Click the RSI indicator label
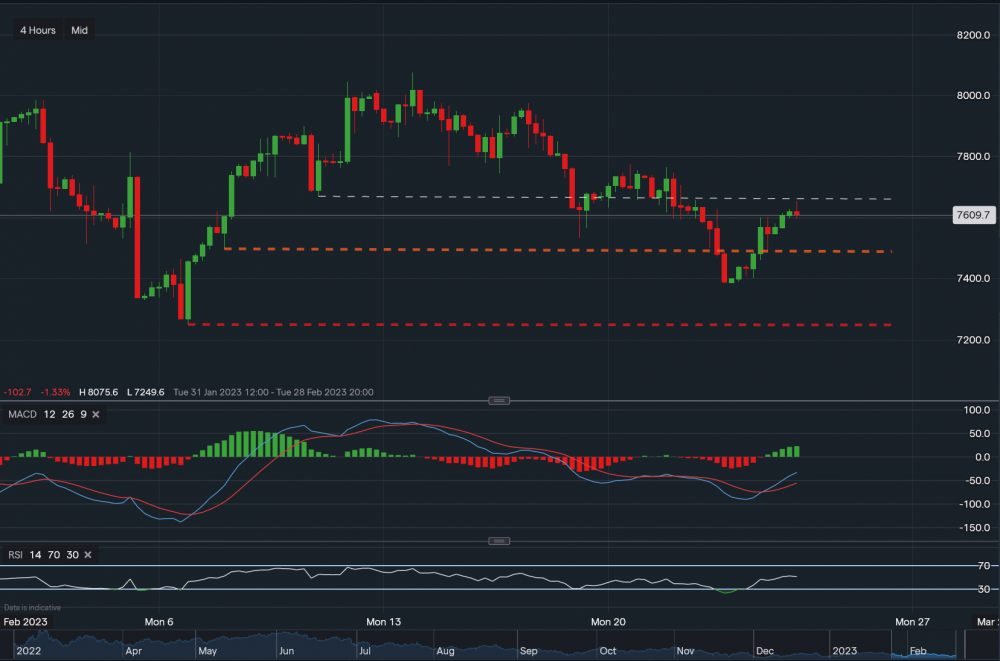 tap(16, 554)
